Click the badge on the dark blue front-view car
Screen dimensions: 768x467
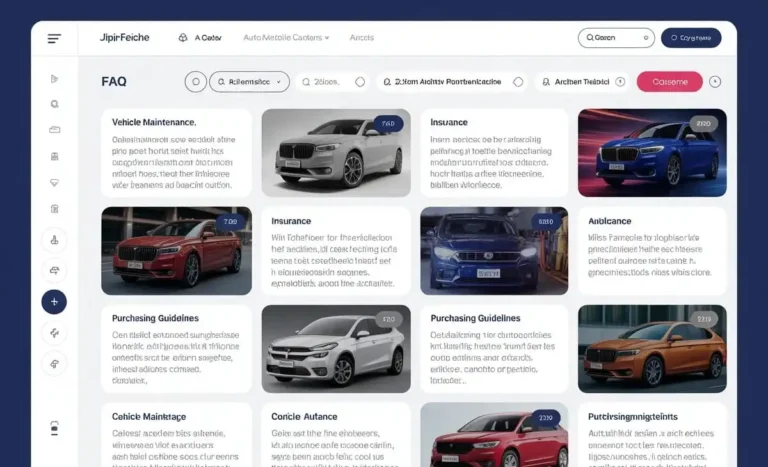point(546,222)
